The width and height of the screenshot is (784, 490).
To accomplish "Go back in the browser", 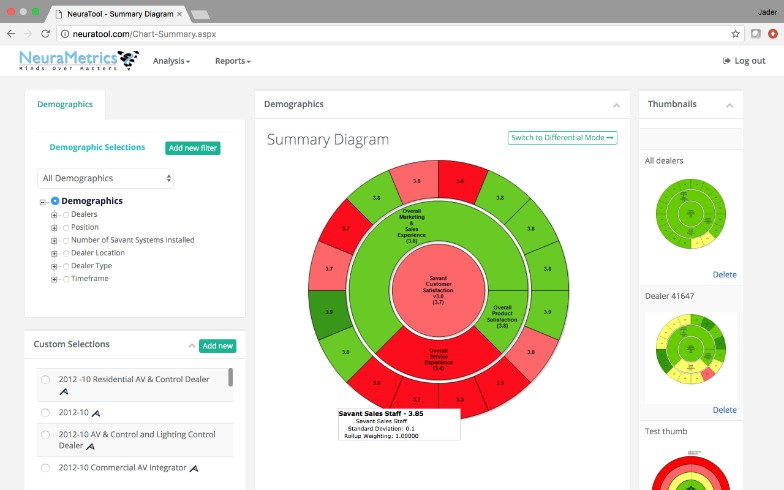I will click(11, 34).
